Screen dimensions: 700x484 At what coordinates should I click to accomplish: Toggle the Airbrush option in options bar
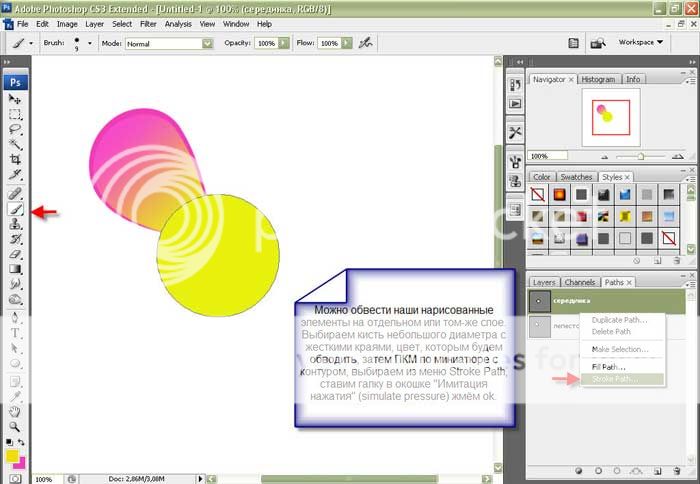point(366,44)
